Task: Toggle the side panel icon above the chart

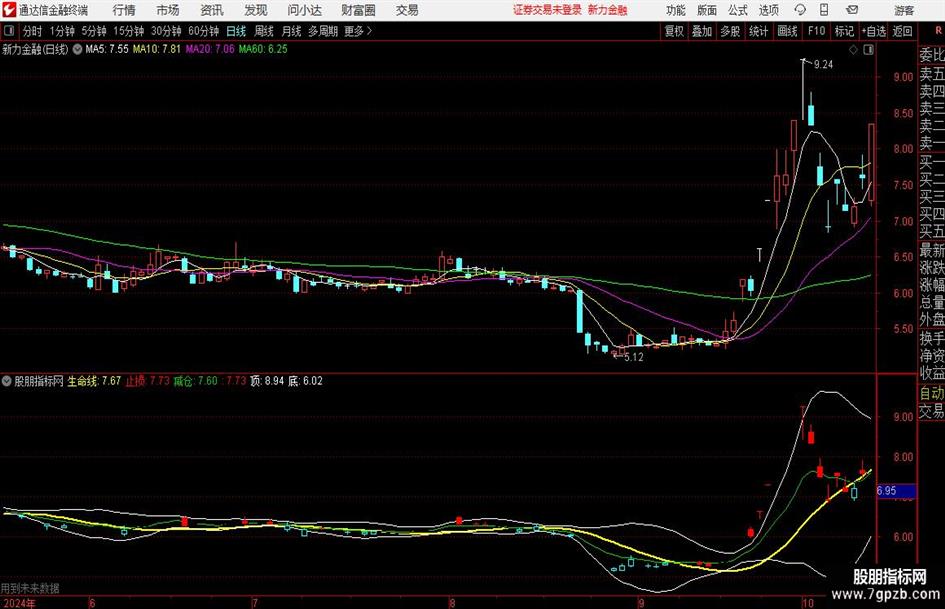Action: coord(868,49)
